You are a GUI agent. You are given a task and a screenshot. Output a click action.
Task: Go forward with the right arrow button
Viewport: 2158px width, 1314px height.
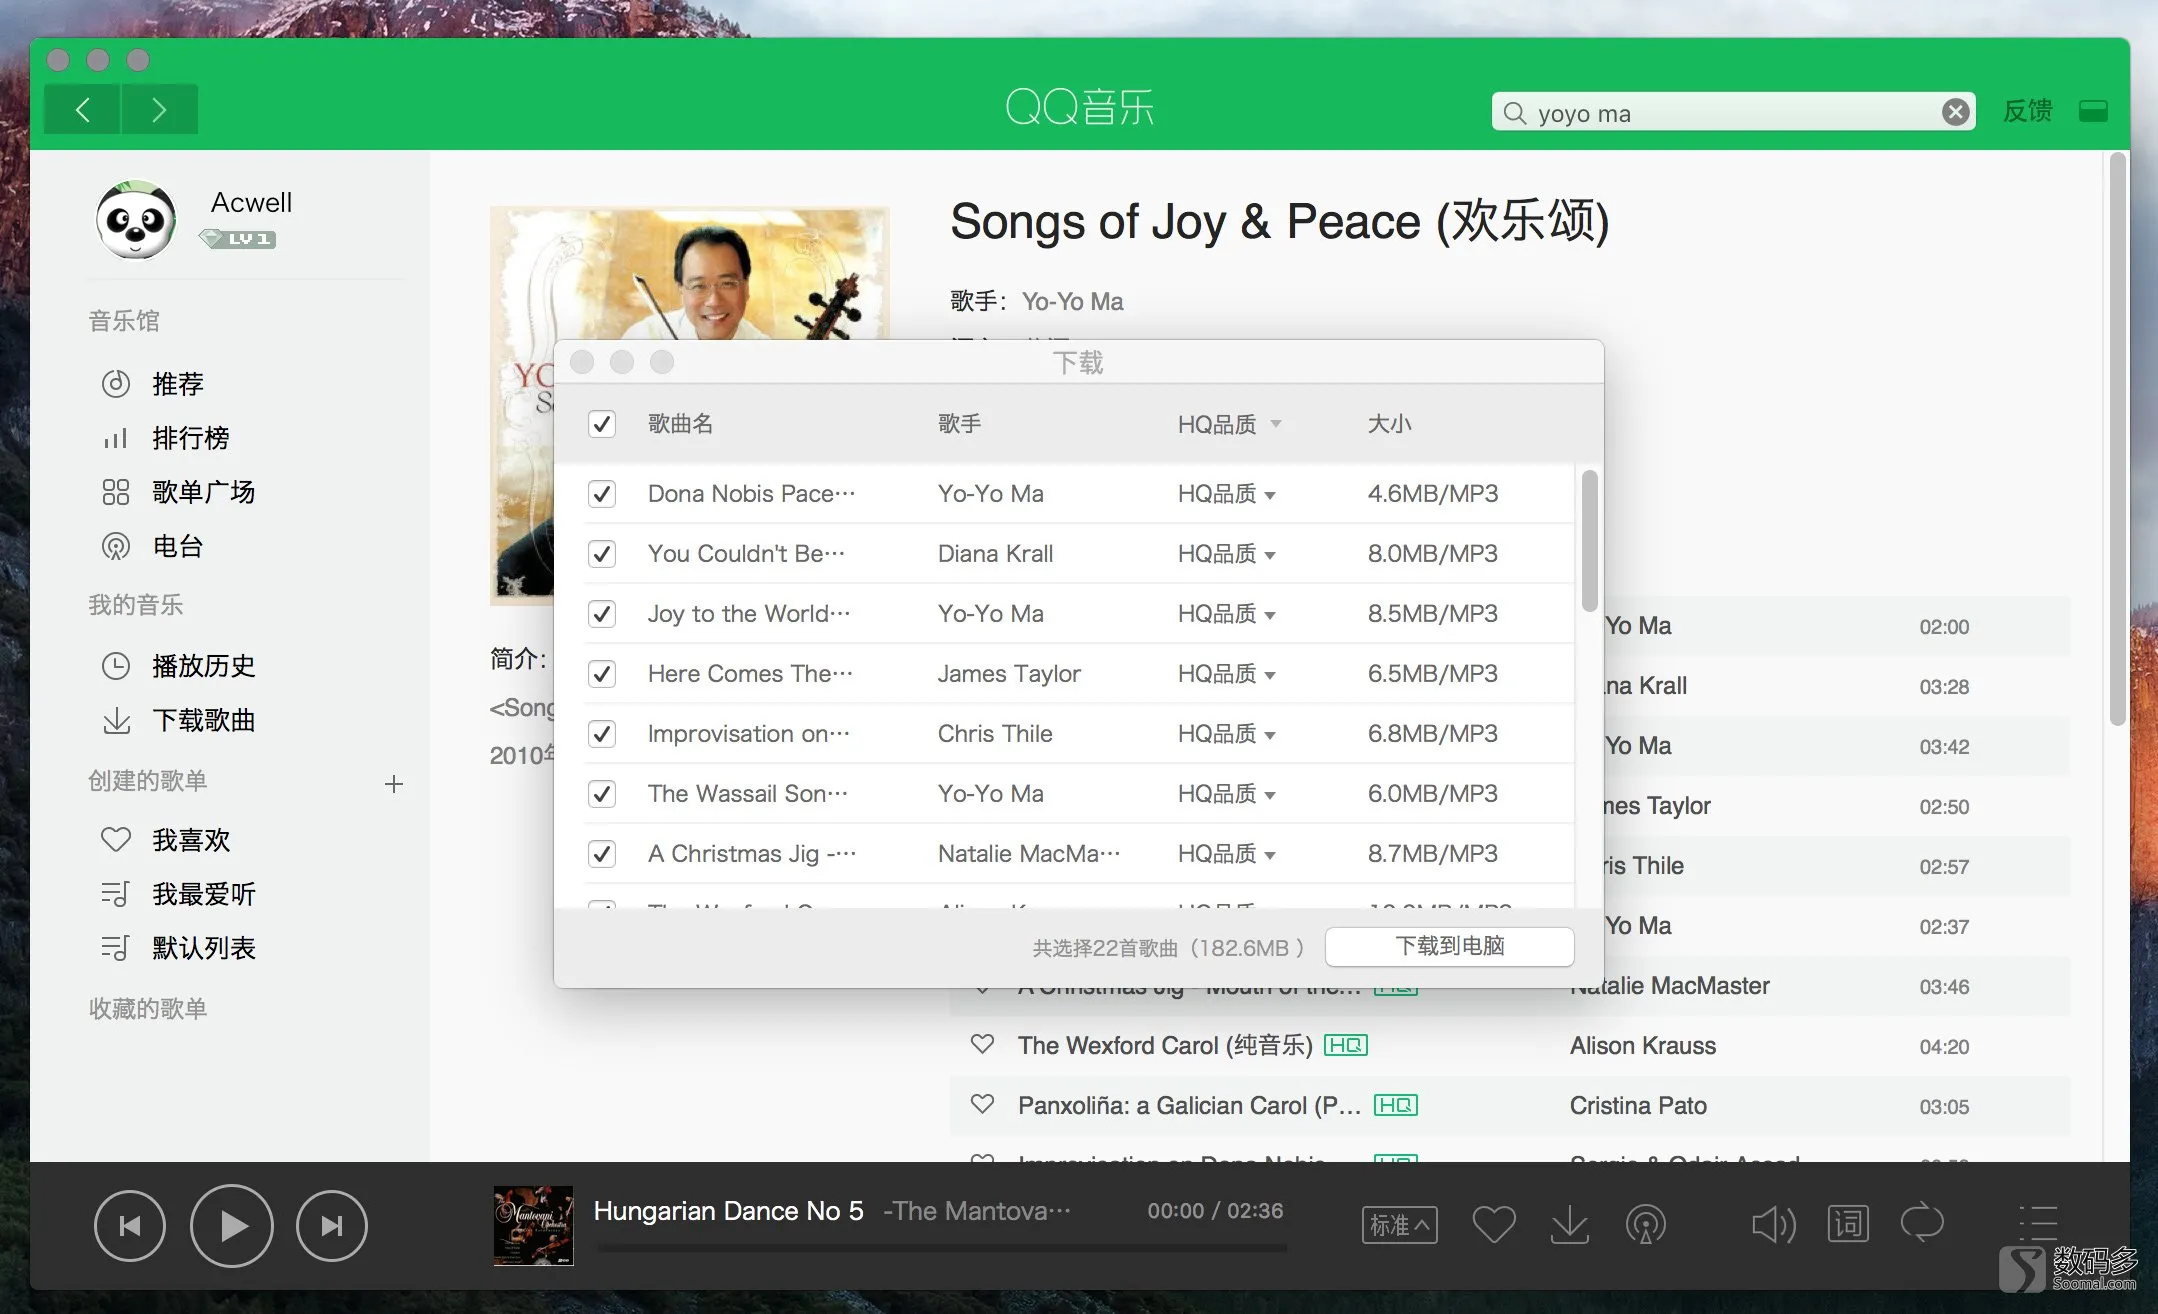coord(159,110)
